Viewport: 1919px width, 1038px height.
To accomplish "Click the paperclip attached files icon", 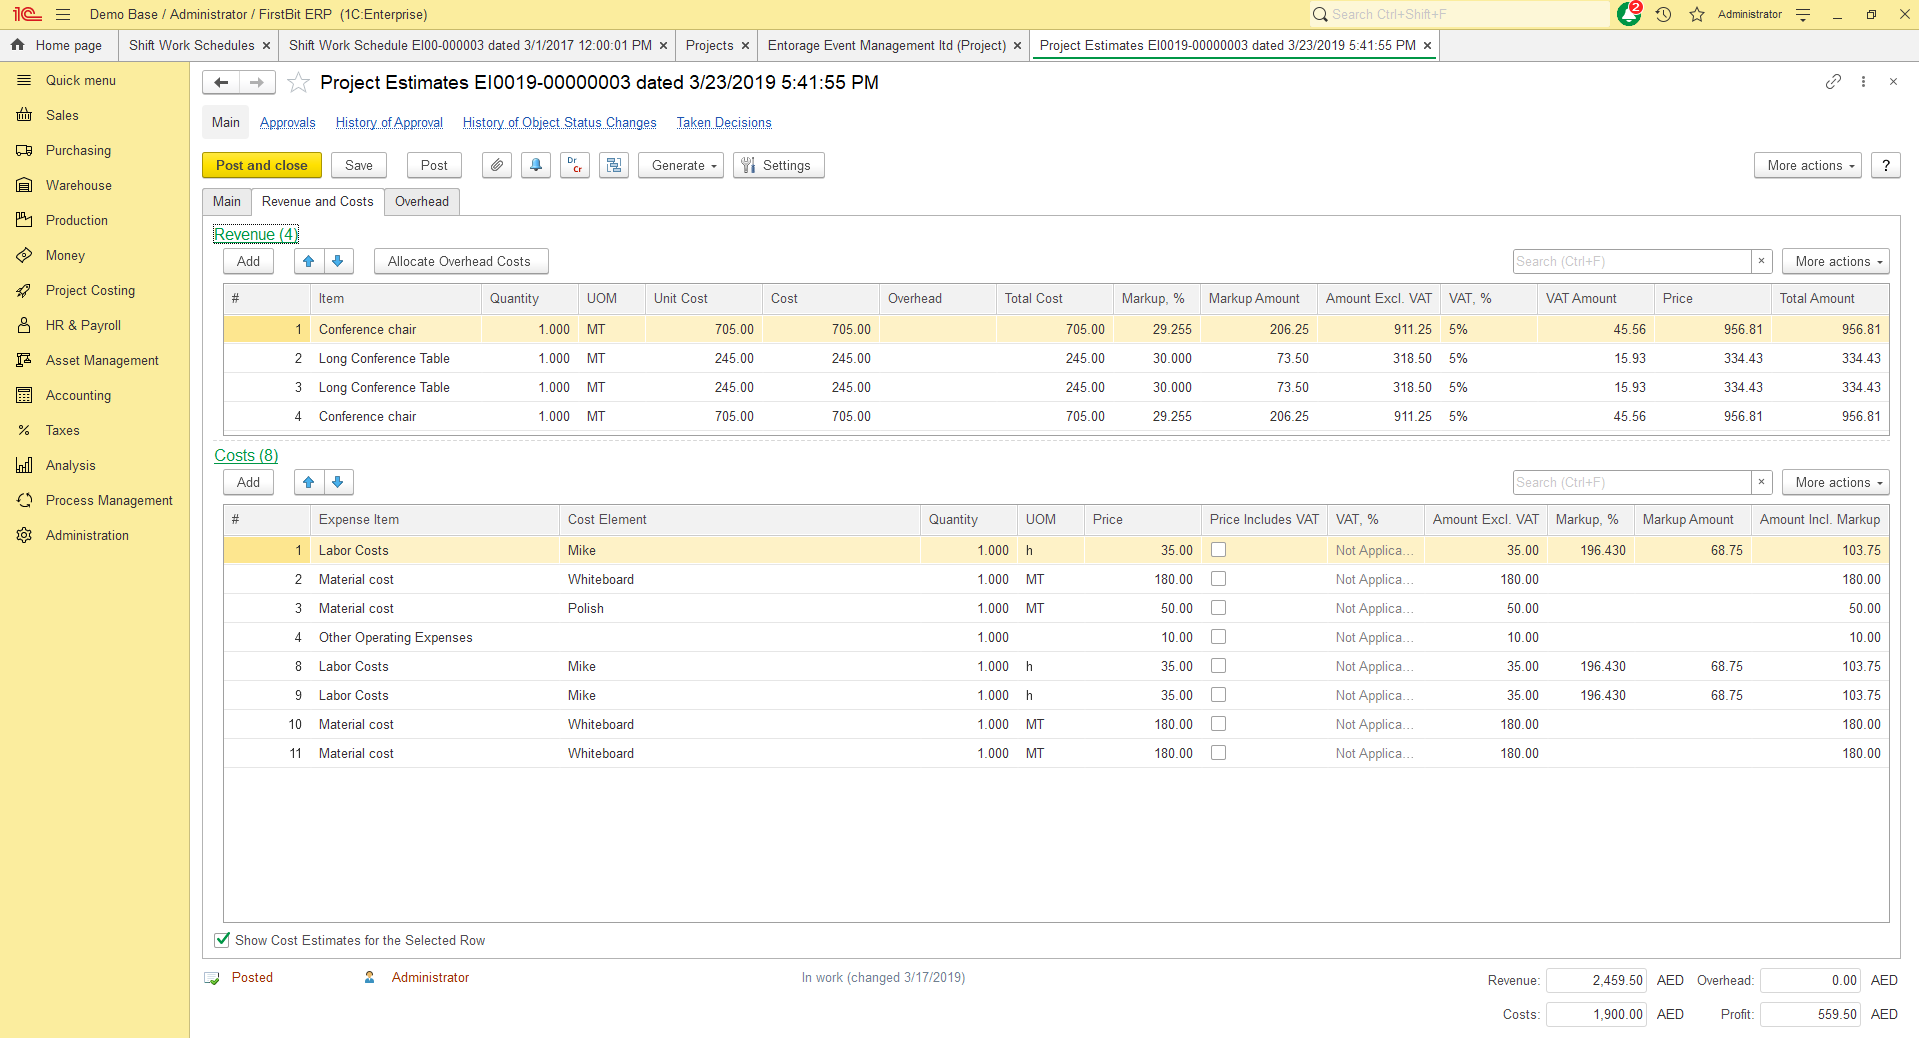I will [x=497, y=166].
